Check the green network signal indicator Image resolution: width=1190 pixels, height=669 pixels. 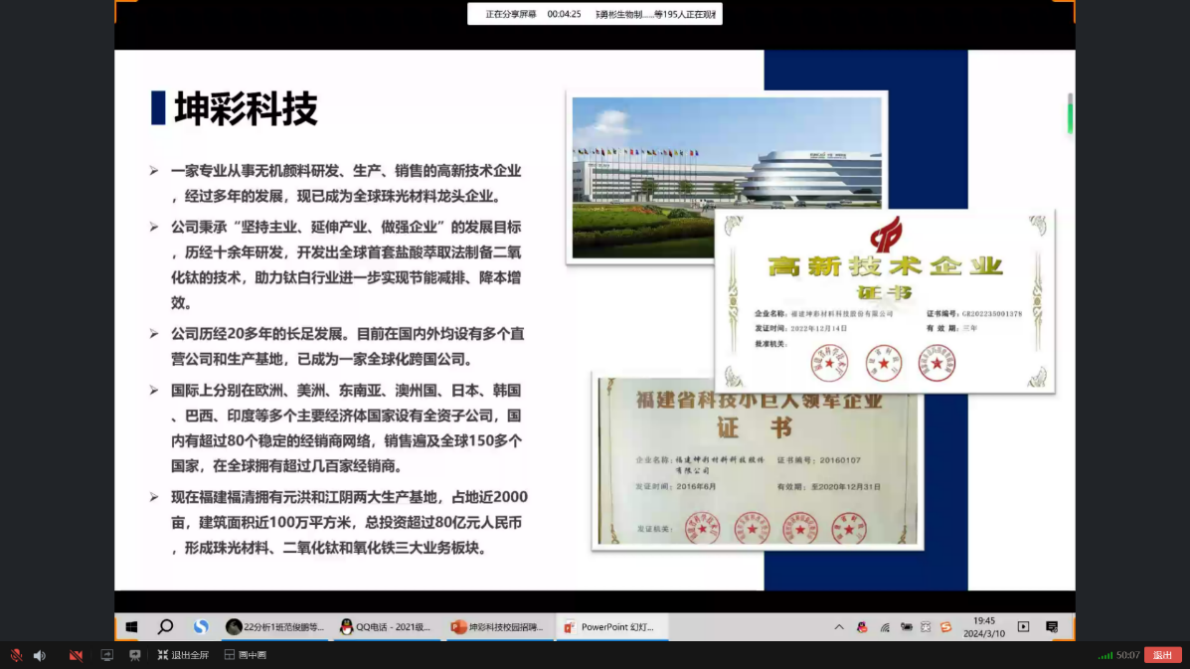pos(1105,655)
